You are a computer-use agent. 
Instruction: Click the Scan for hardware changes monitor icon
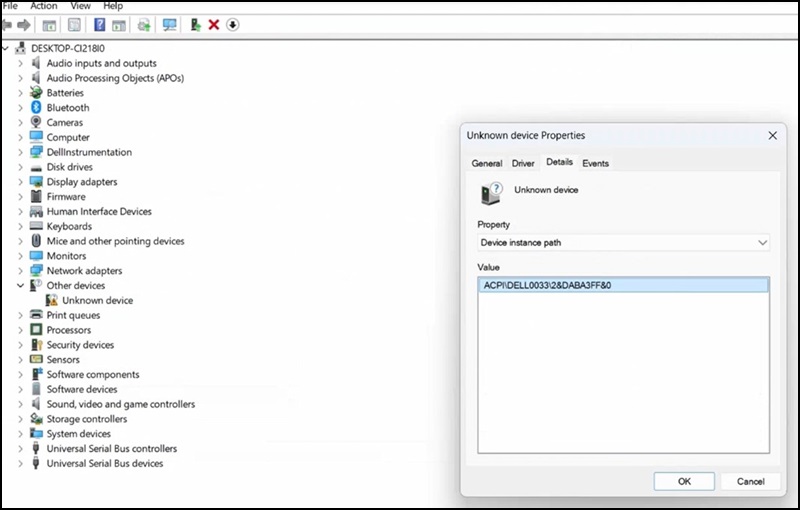pyautogui.click(x=169, y=25)
